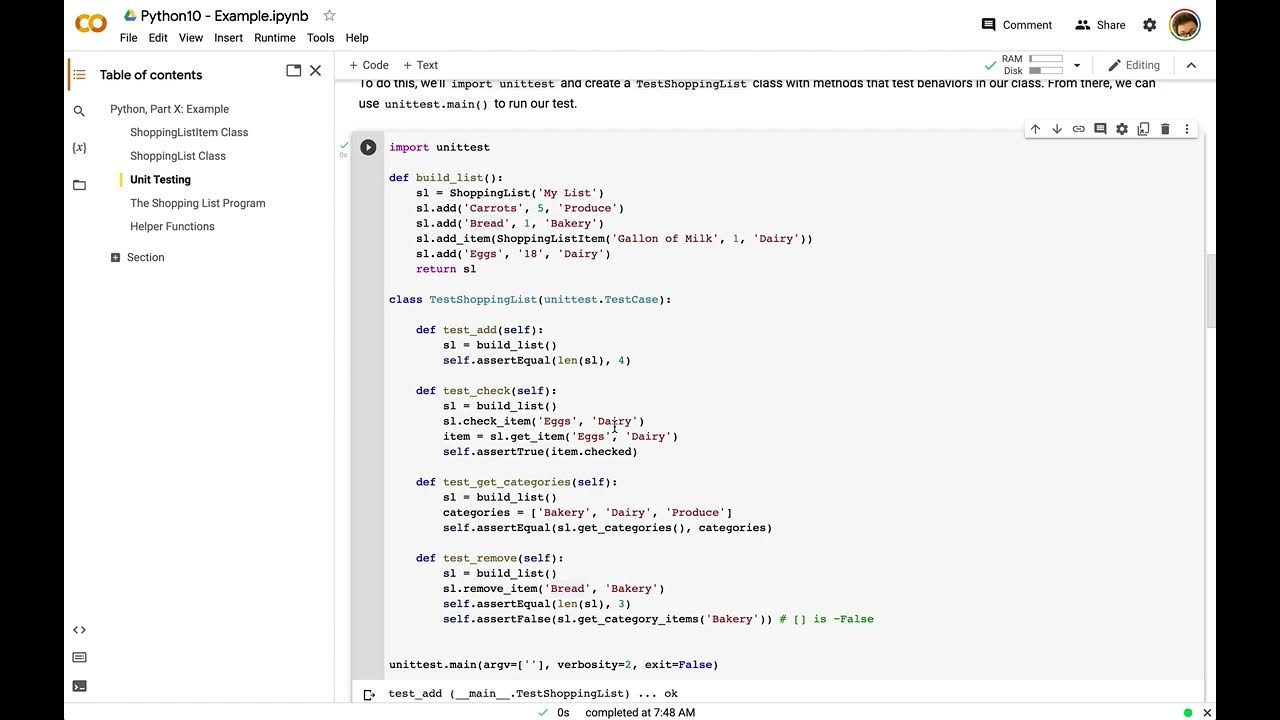Screen dimensions: 1280x720
Task: Click 'test_add ... ok' output line
Action: point(533,694)
